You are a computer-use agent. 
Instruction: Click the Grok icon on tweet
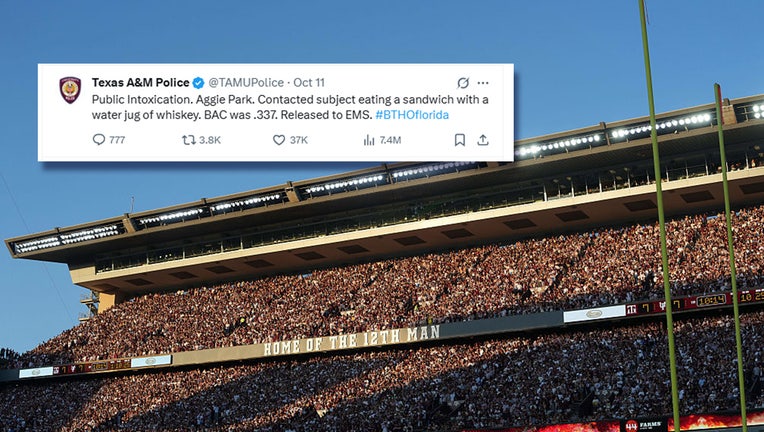[x=463, y=83]
